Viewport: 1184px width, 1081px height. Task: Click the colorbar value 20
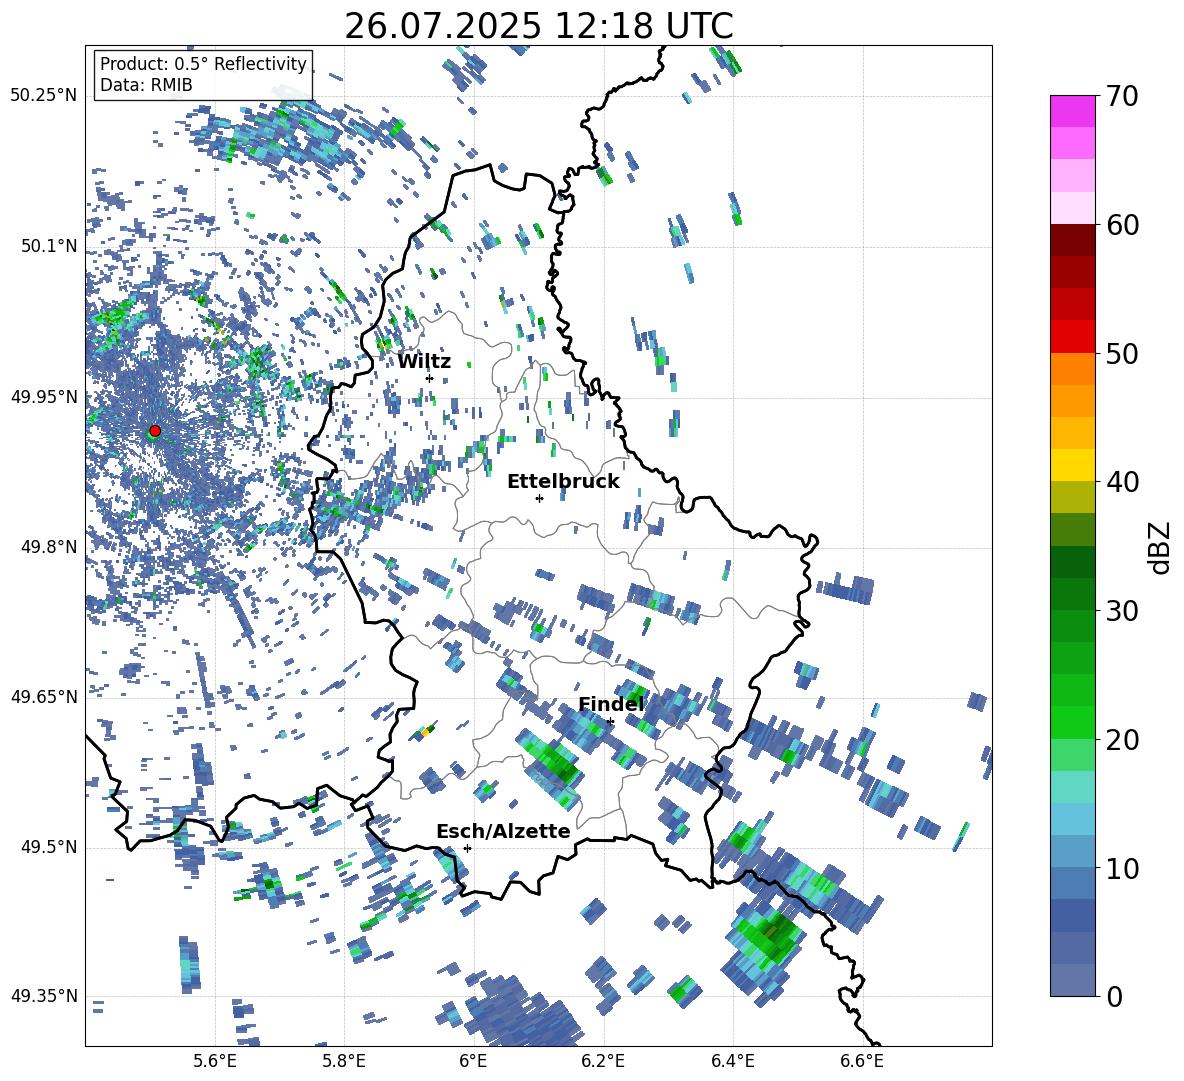pyautogui.click(x=1122, y=740)
